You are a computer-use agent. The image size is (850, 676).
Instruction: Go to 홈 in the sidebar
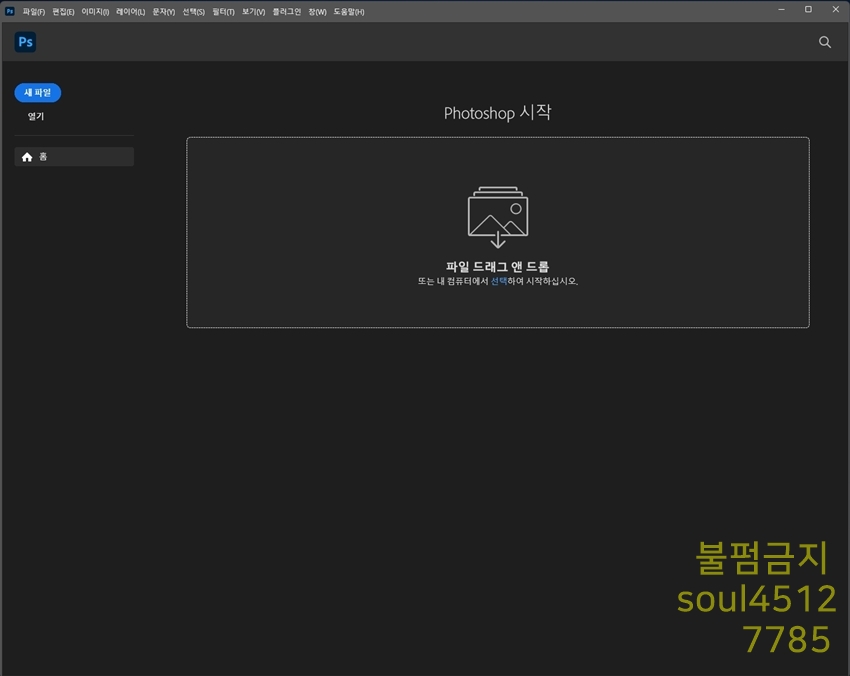[x=74, y=157]
